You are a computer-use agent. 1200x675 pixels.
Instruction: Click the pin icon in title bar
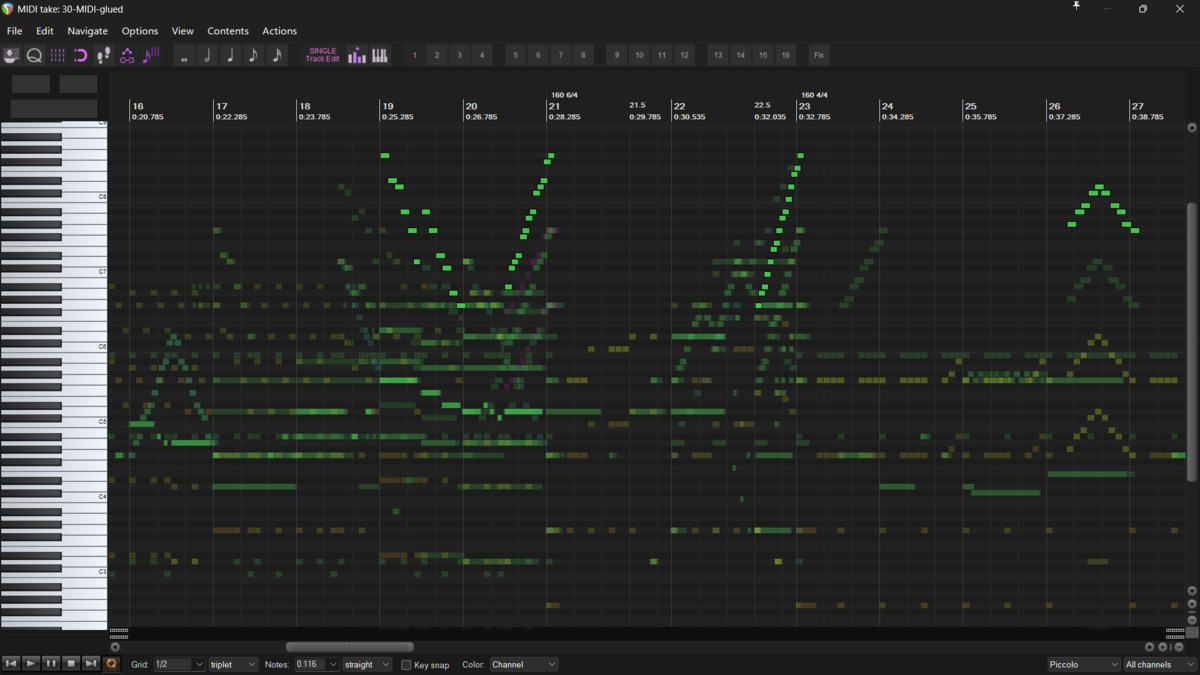coord(1076,7)
